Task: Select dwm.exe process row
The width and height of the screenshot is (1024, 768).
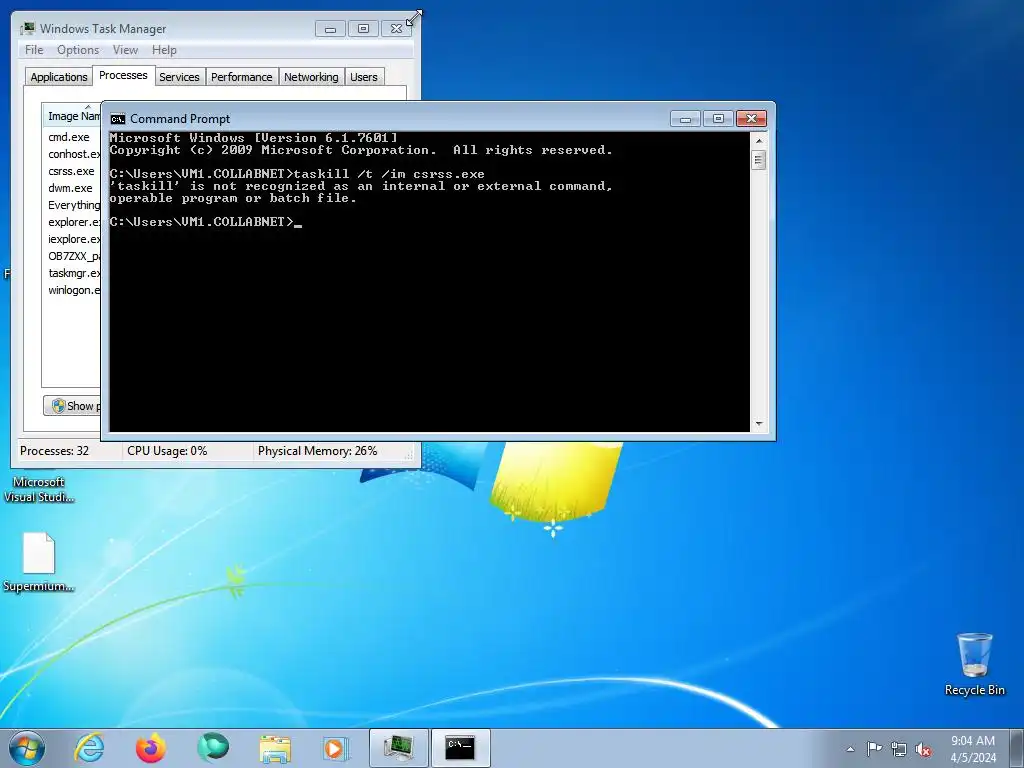Action: (72, 188)
